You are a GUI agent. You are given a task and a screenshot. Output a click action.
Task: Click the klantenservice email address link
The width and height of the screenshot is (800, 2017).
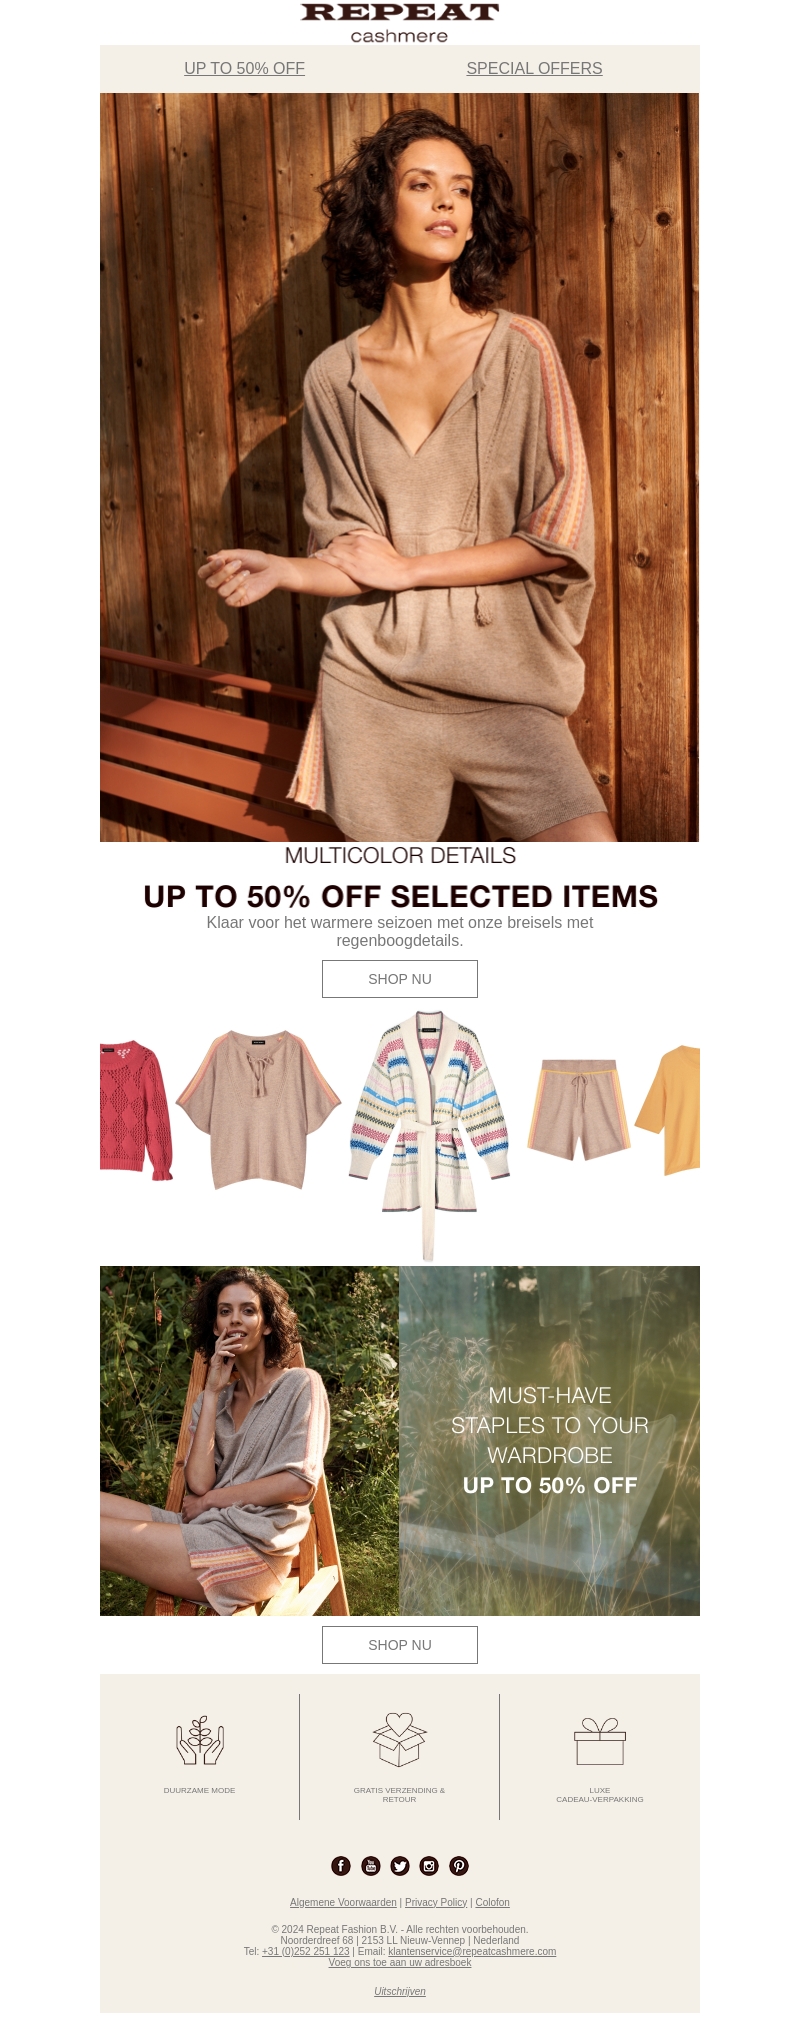click(472, 1951)
